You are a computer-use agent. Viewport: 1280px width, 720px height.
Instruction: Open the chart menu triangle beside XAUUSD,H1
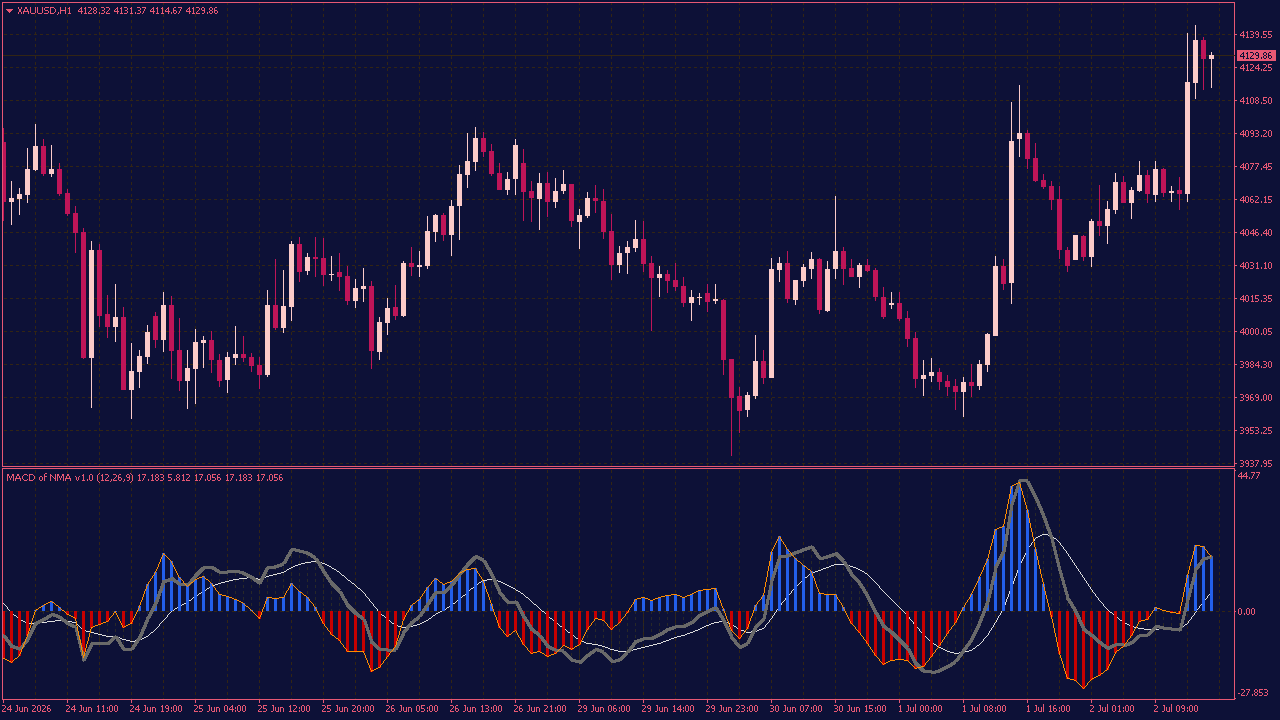(10, 10)
